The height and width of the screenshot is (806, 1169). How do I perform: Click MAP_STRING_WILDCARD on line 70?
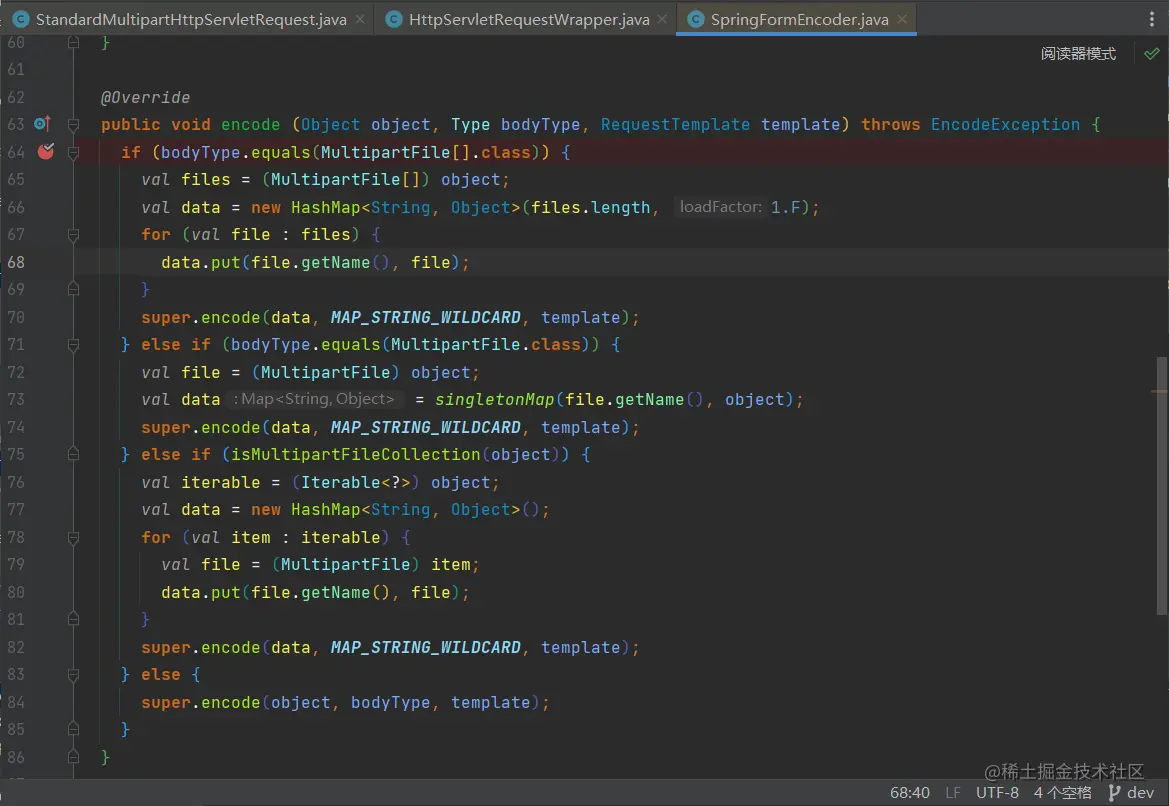point(426,317)
